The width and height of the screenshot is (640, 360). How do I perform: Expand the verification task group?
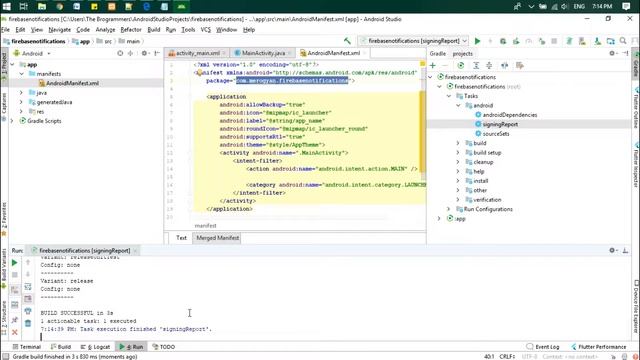[x=458, y=200]
